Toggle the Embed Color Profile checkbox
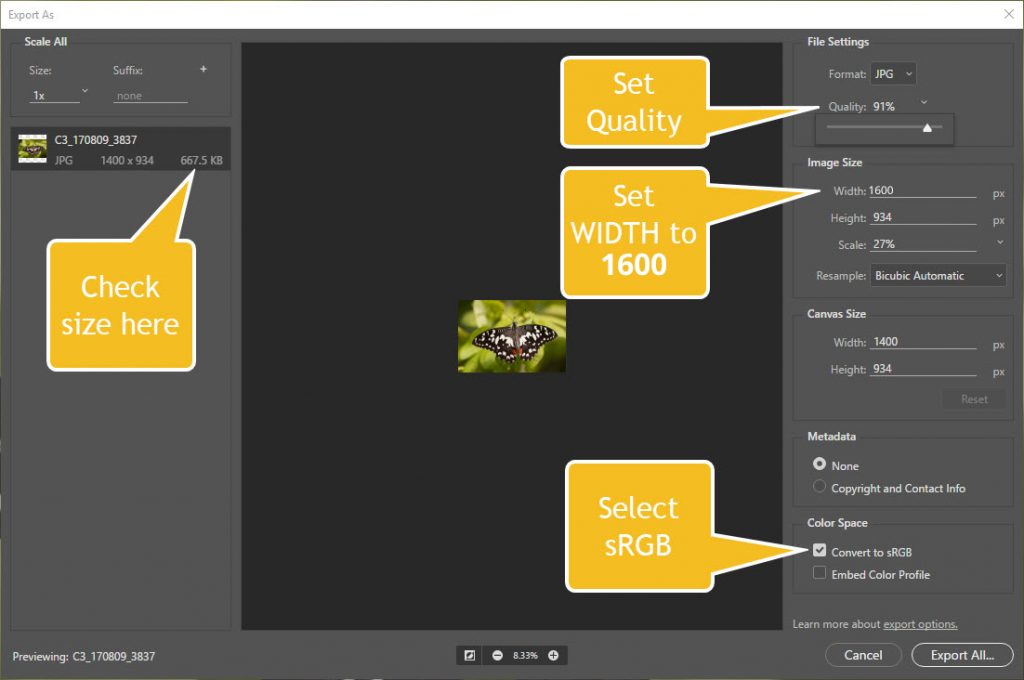Screen dimensions: 1024x680 click(820, 574)
